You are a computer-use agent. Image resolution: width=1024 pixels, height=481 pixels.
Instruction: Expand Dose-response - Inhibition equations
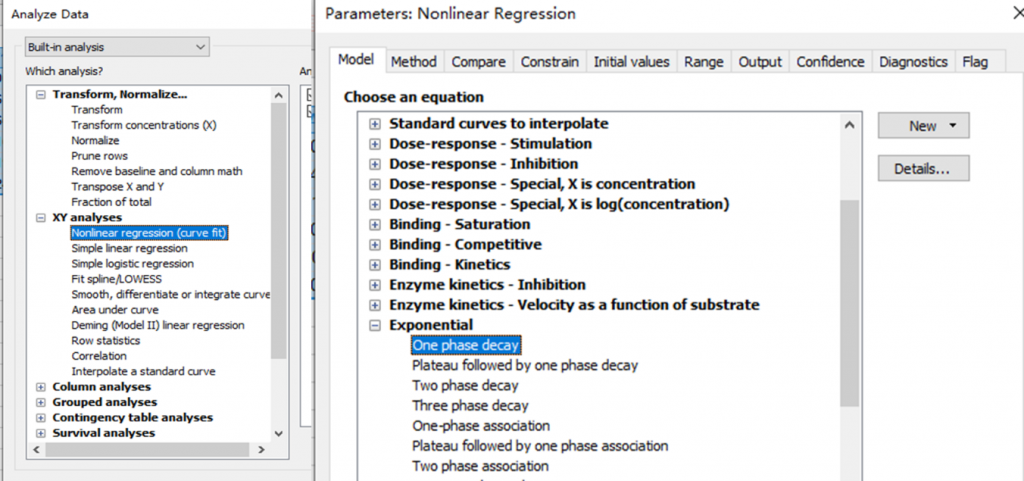tap(375, 164)
